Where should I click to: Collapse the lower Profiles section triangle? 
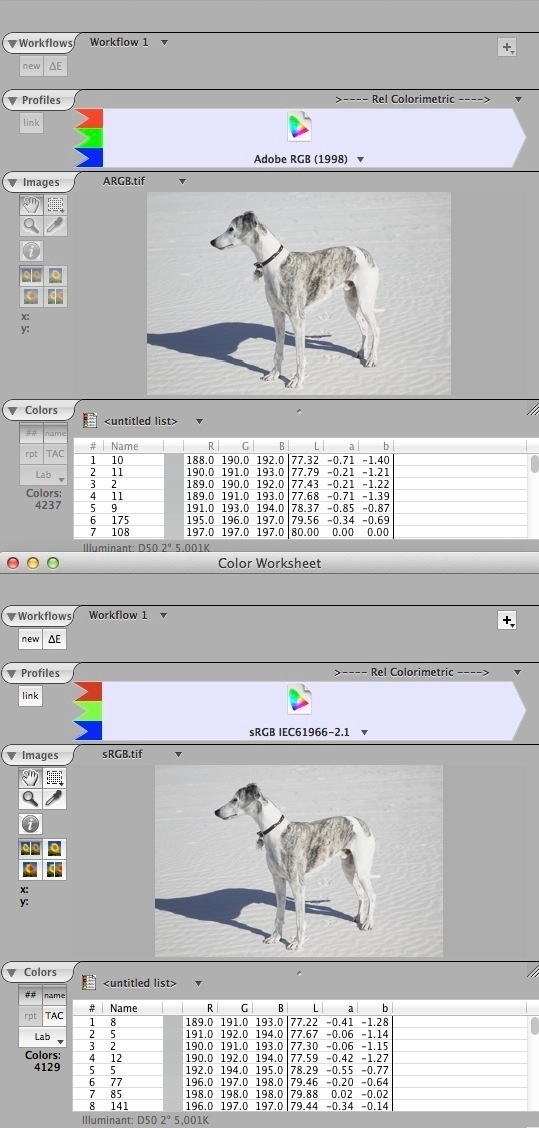point(11,674)
